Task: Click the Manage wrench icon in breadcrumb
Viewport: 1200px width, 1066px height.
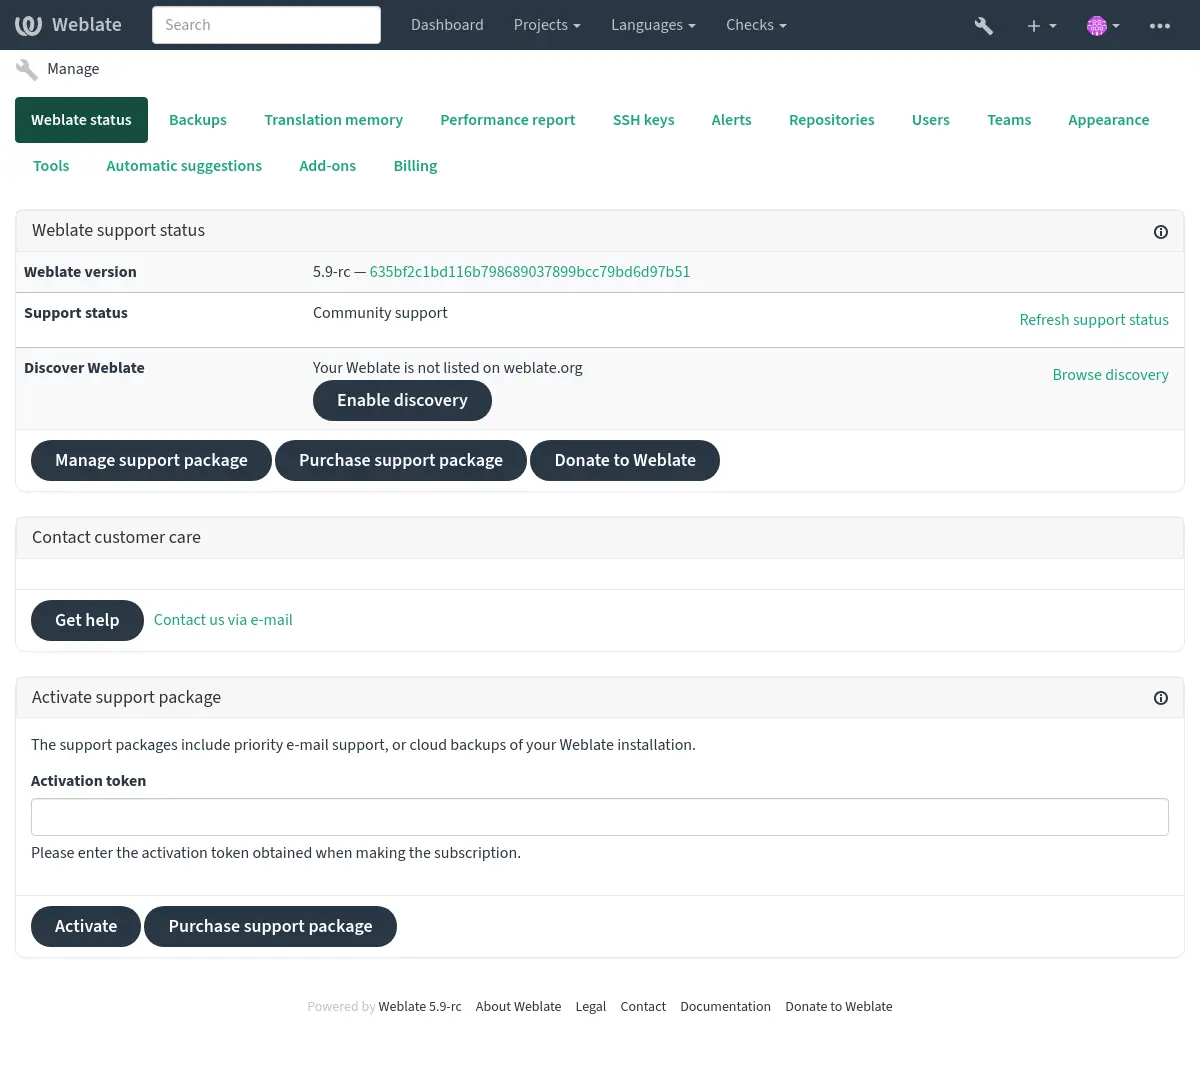Action: [x=27, y=69]
